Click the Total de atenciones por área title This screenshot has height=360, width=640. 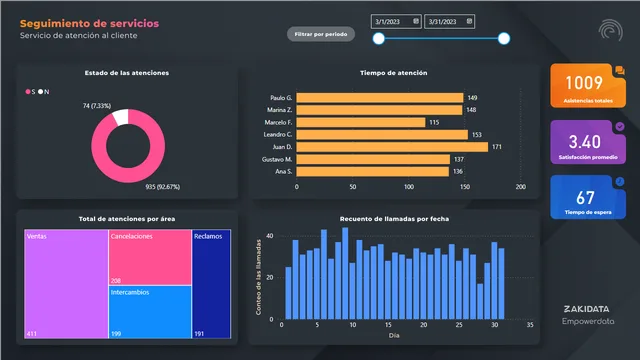[x=127, y=219]
